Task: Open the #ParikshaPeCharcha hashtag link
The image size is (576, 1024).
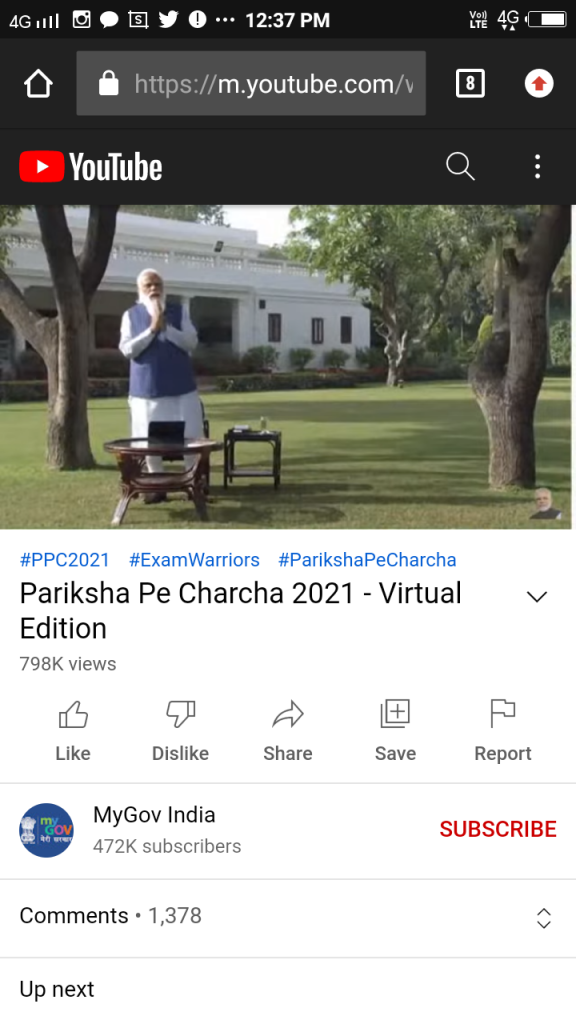Action: (367, 560)
